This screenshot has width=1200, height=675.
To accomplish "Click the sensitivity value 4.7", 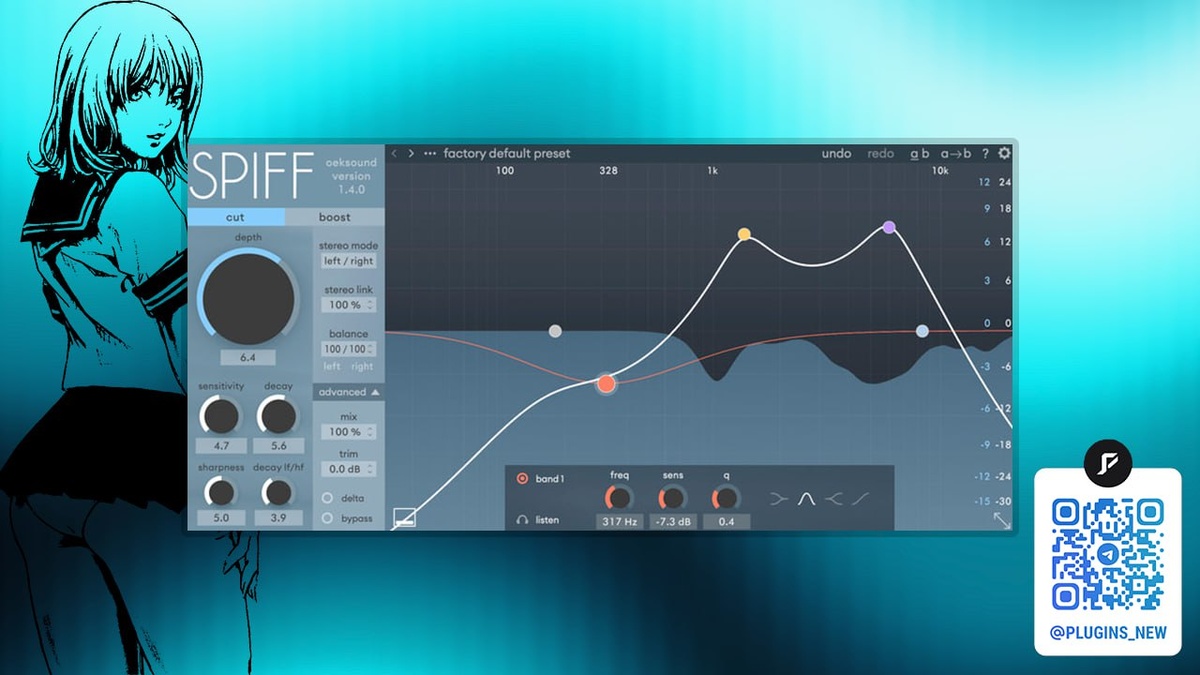I will (221, 446).
